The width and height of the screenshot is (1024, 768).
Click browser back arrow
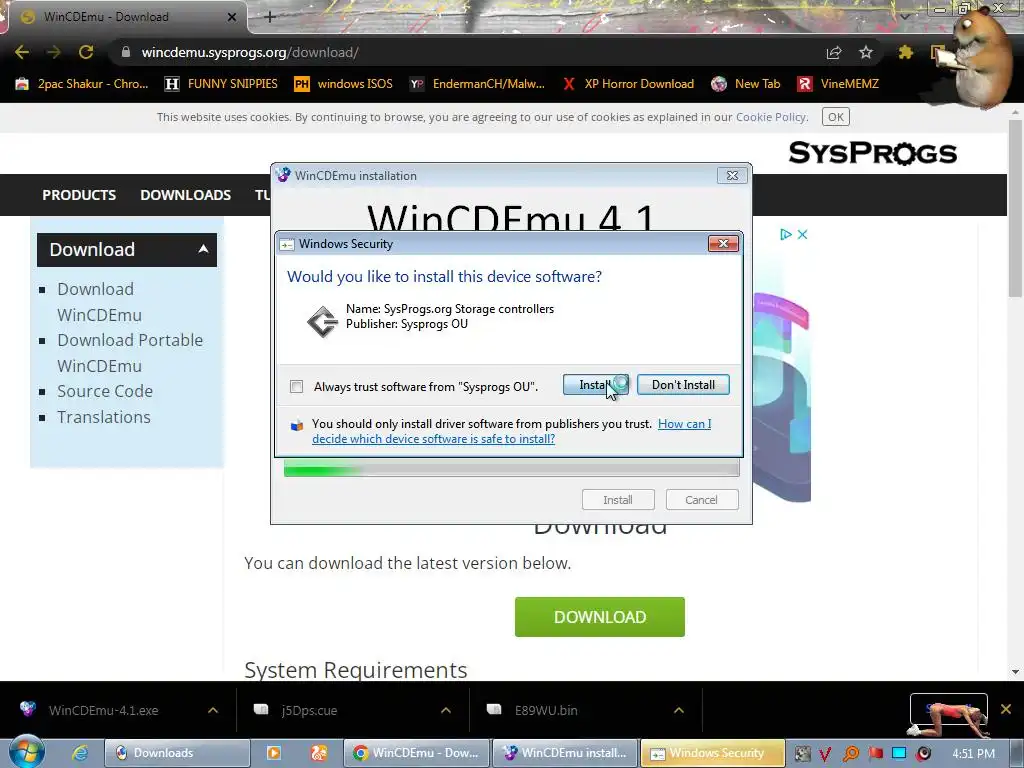(x=22, y=52)
